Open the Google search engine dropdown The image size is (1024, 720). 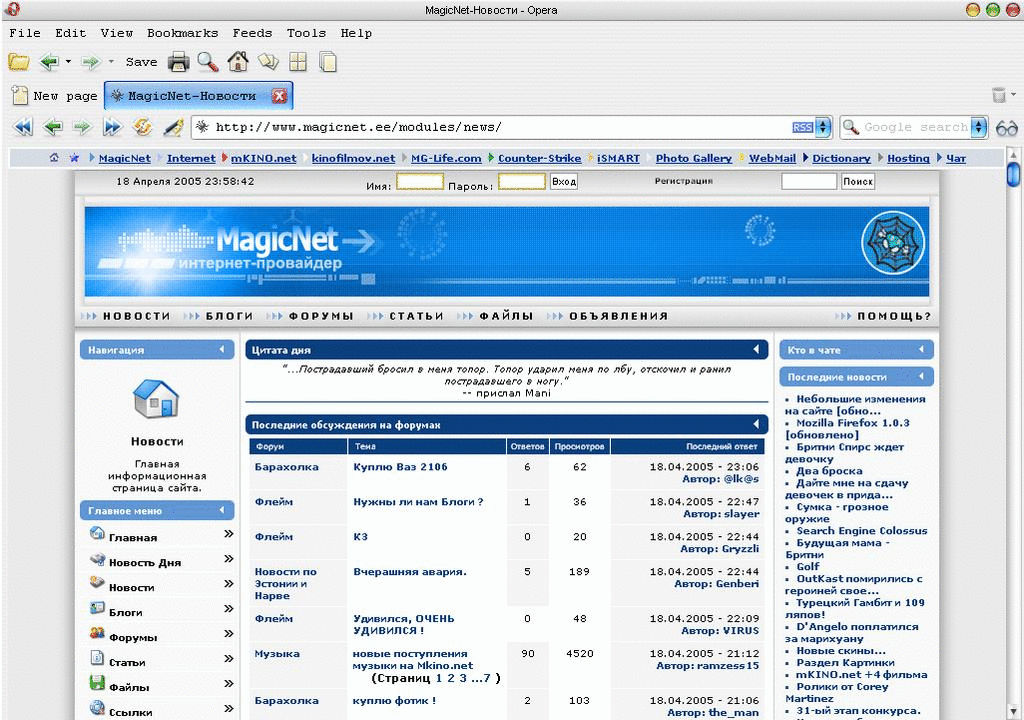978,127
